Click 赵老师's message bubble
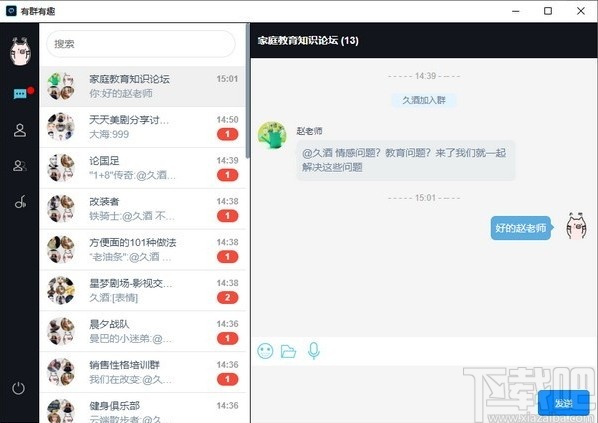Viewport: 598px width, 423px height. coord(406,160)
